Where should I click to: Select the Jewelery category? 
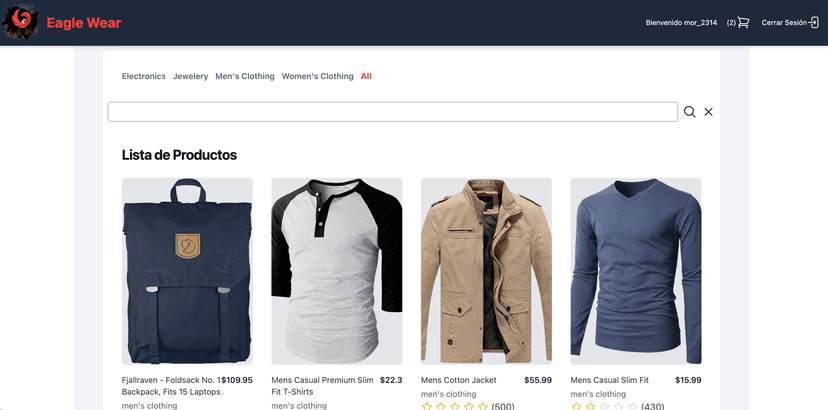click(191, 76)
